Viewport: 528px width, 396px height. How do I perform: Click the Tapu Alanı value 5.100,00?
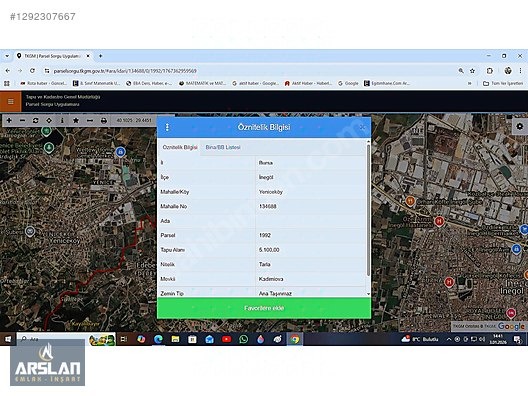pos(269,250)
